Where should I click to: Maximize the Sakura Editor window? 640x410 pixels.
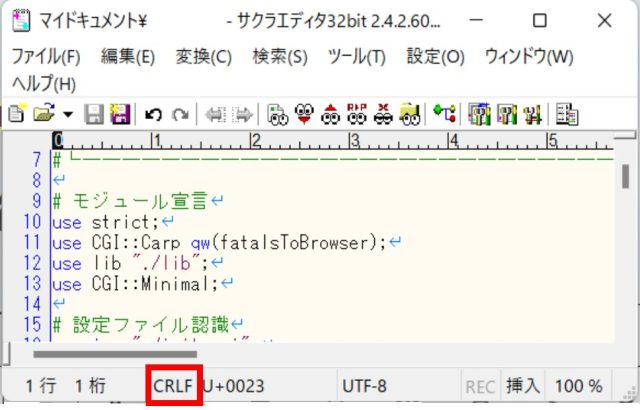tap(540, 20)
